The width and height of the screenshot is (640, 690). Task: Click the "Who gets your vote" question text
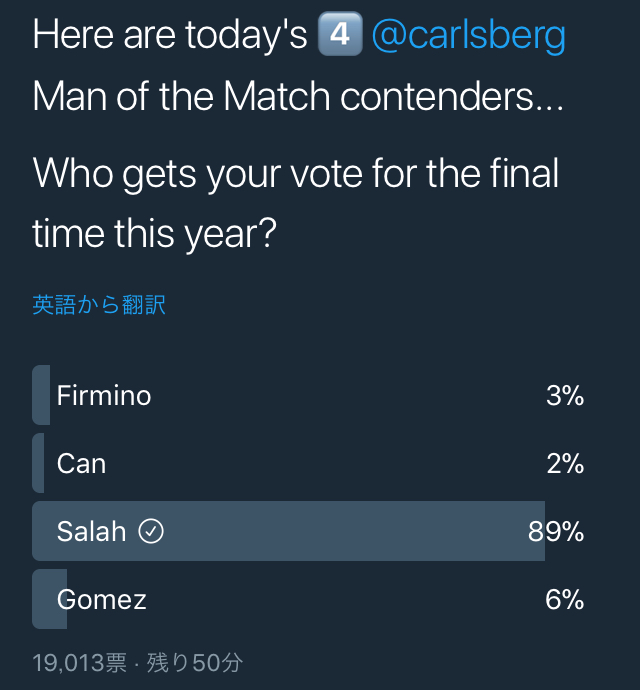[x=295, y=174]
